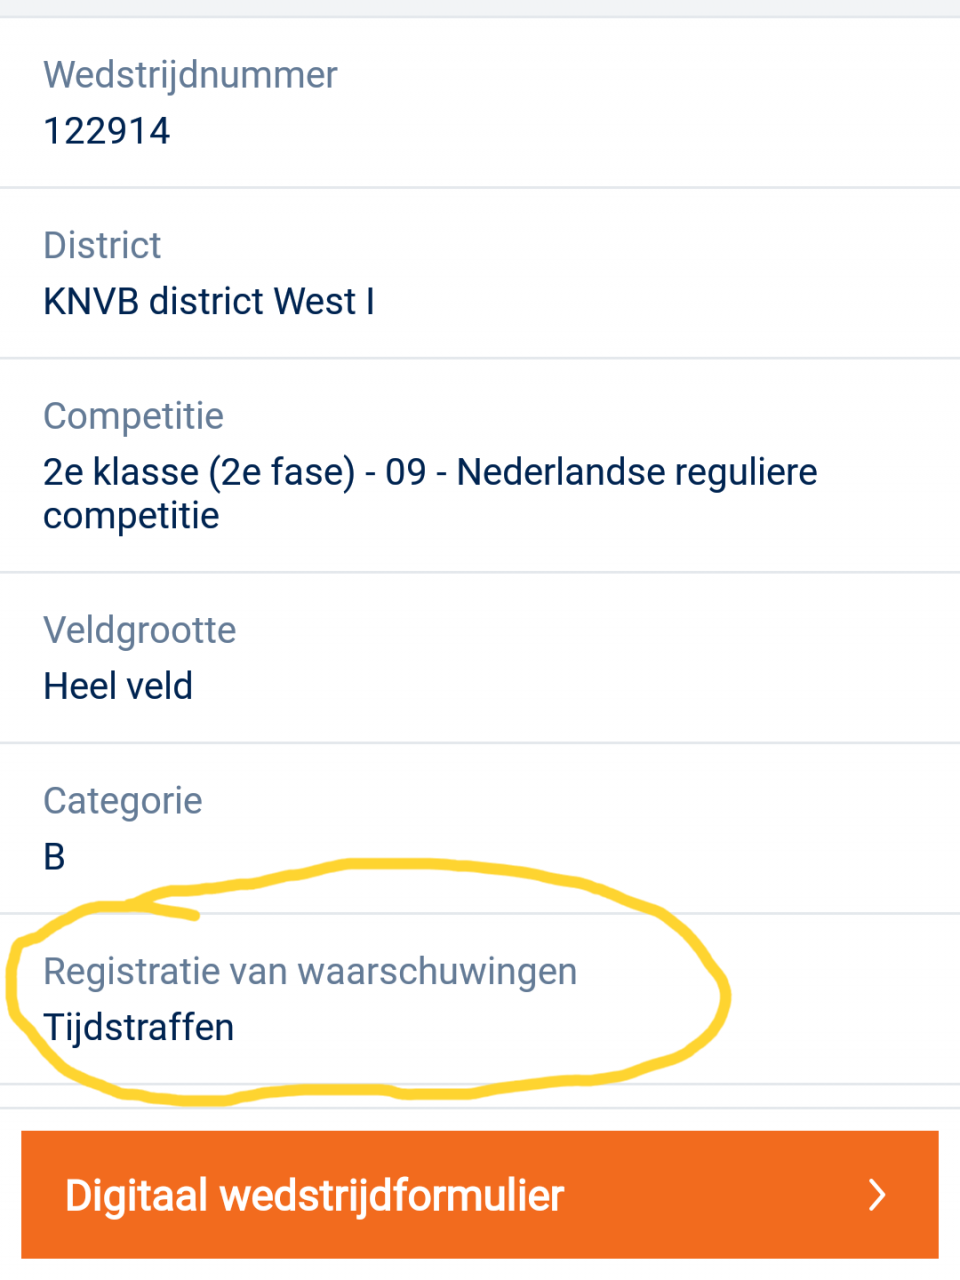Click the word 'competitie' on the second value line
Viewport: 960px width, 1280px height.
(131, 516)
